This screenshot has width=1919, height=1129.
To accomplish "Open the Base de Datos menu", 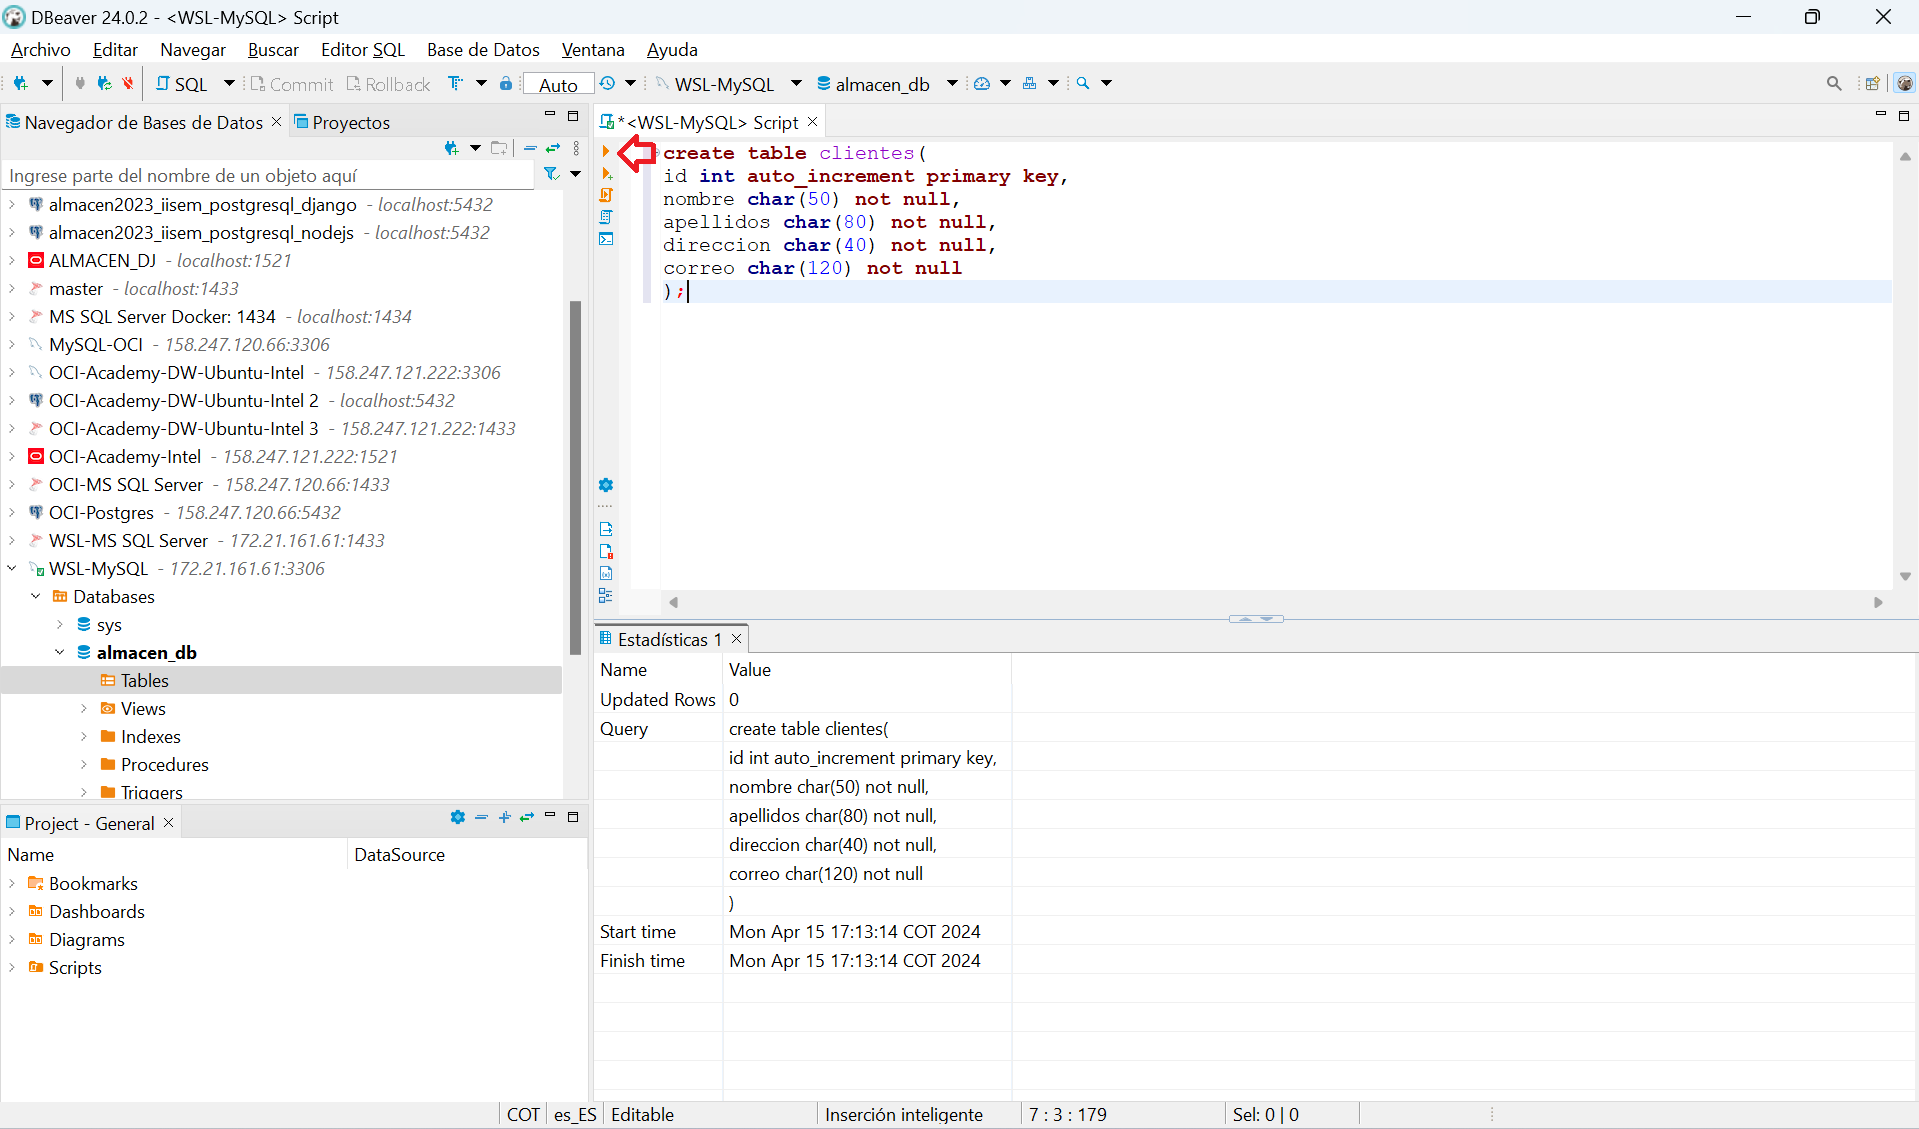I will pyautogui.click(x=483, y=50).
